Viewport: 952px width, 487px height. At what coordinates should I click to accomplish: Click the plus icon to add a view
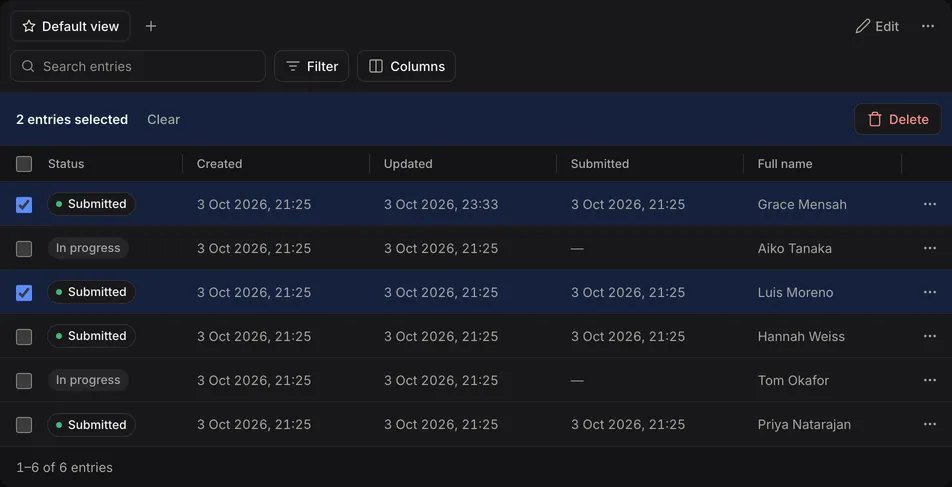coord(151,26)
